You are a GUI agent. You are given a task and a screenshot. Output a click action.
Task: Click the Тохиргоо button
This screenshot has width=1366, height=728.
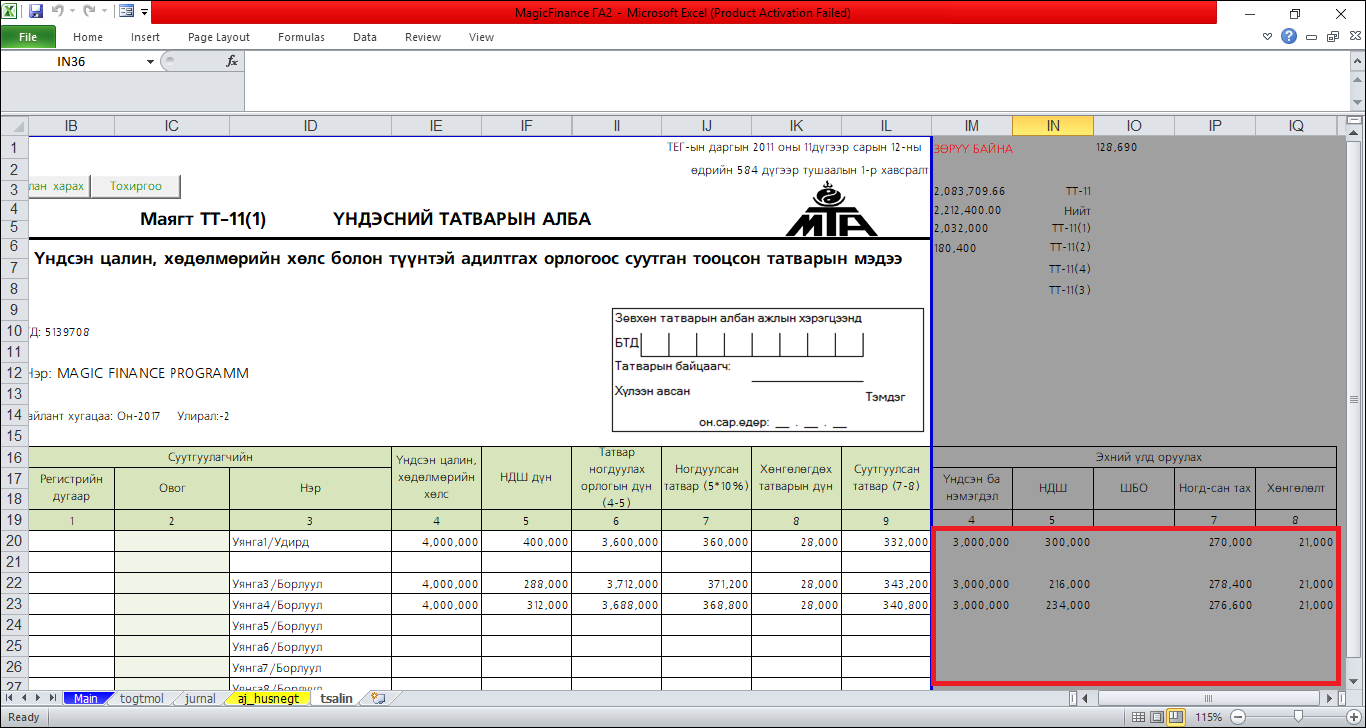click(x=136, y=186)
